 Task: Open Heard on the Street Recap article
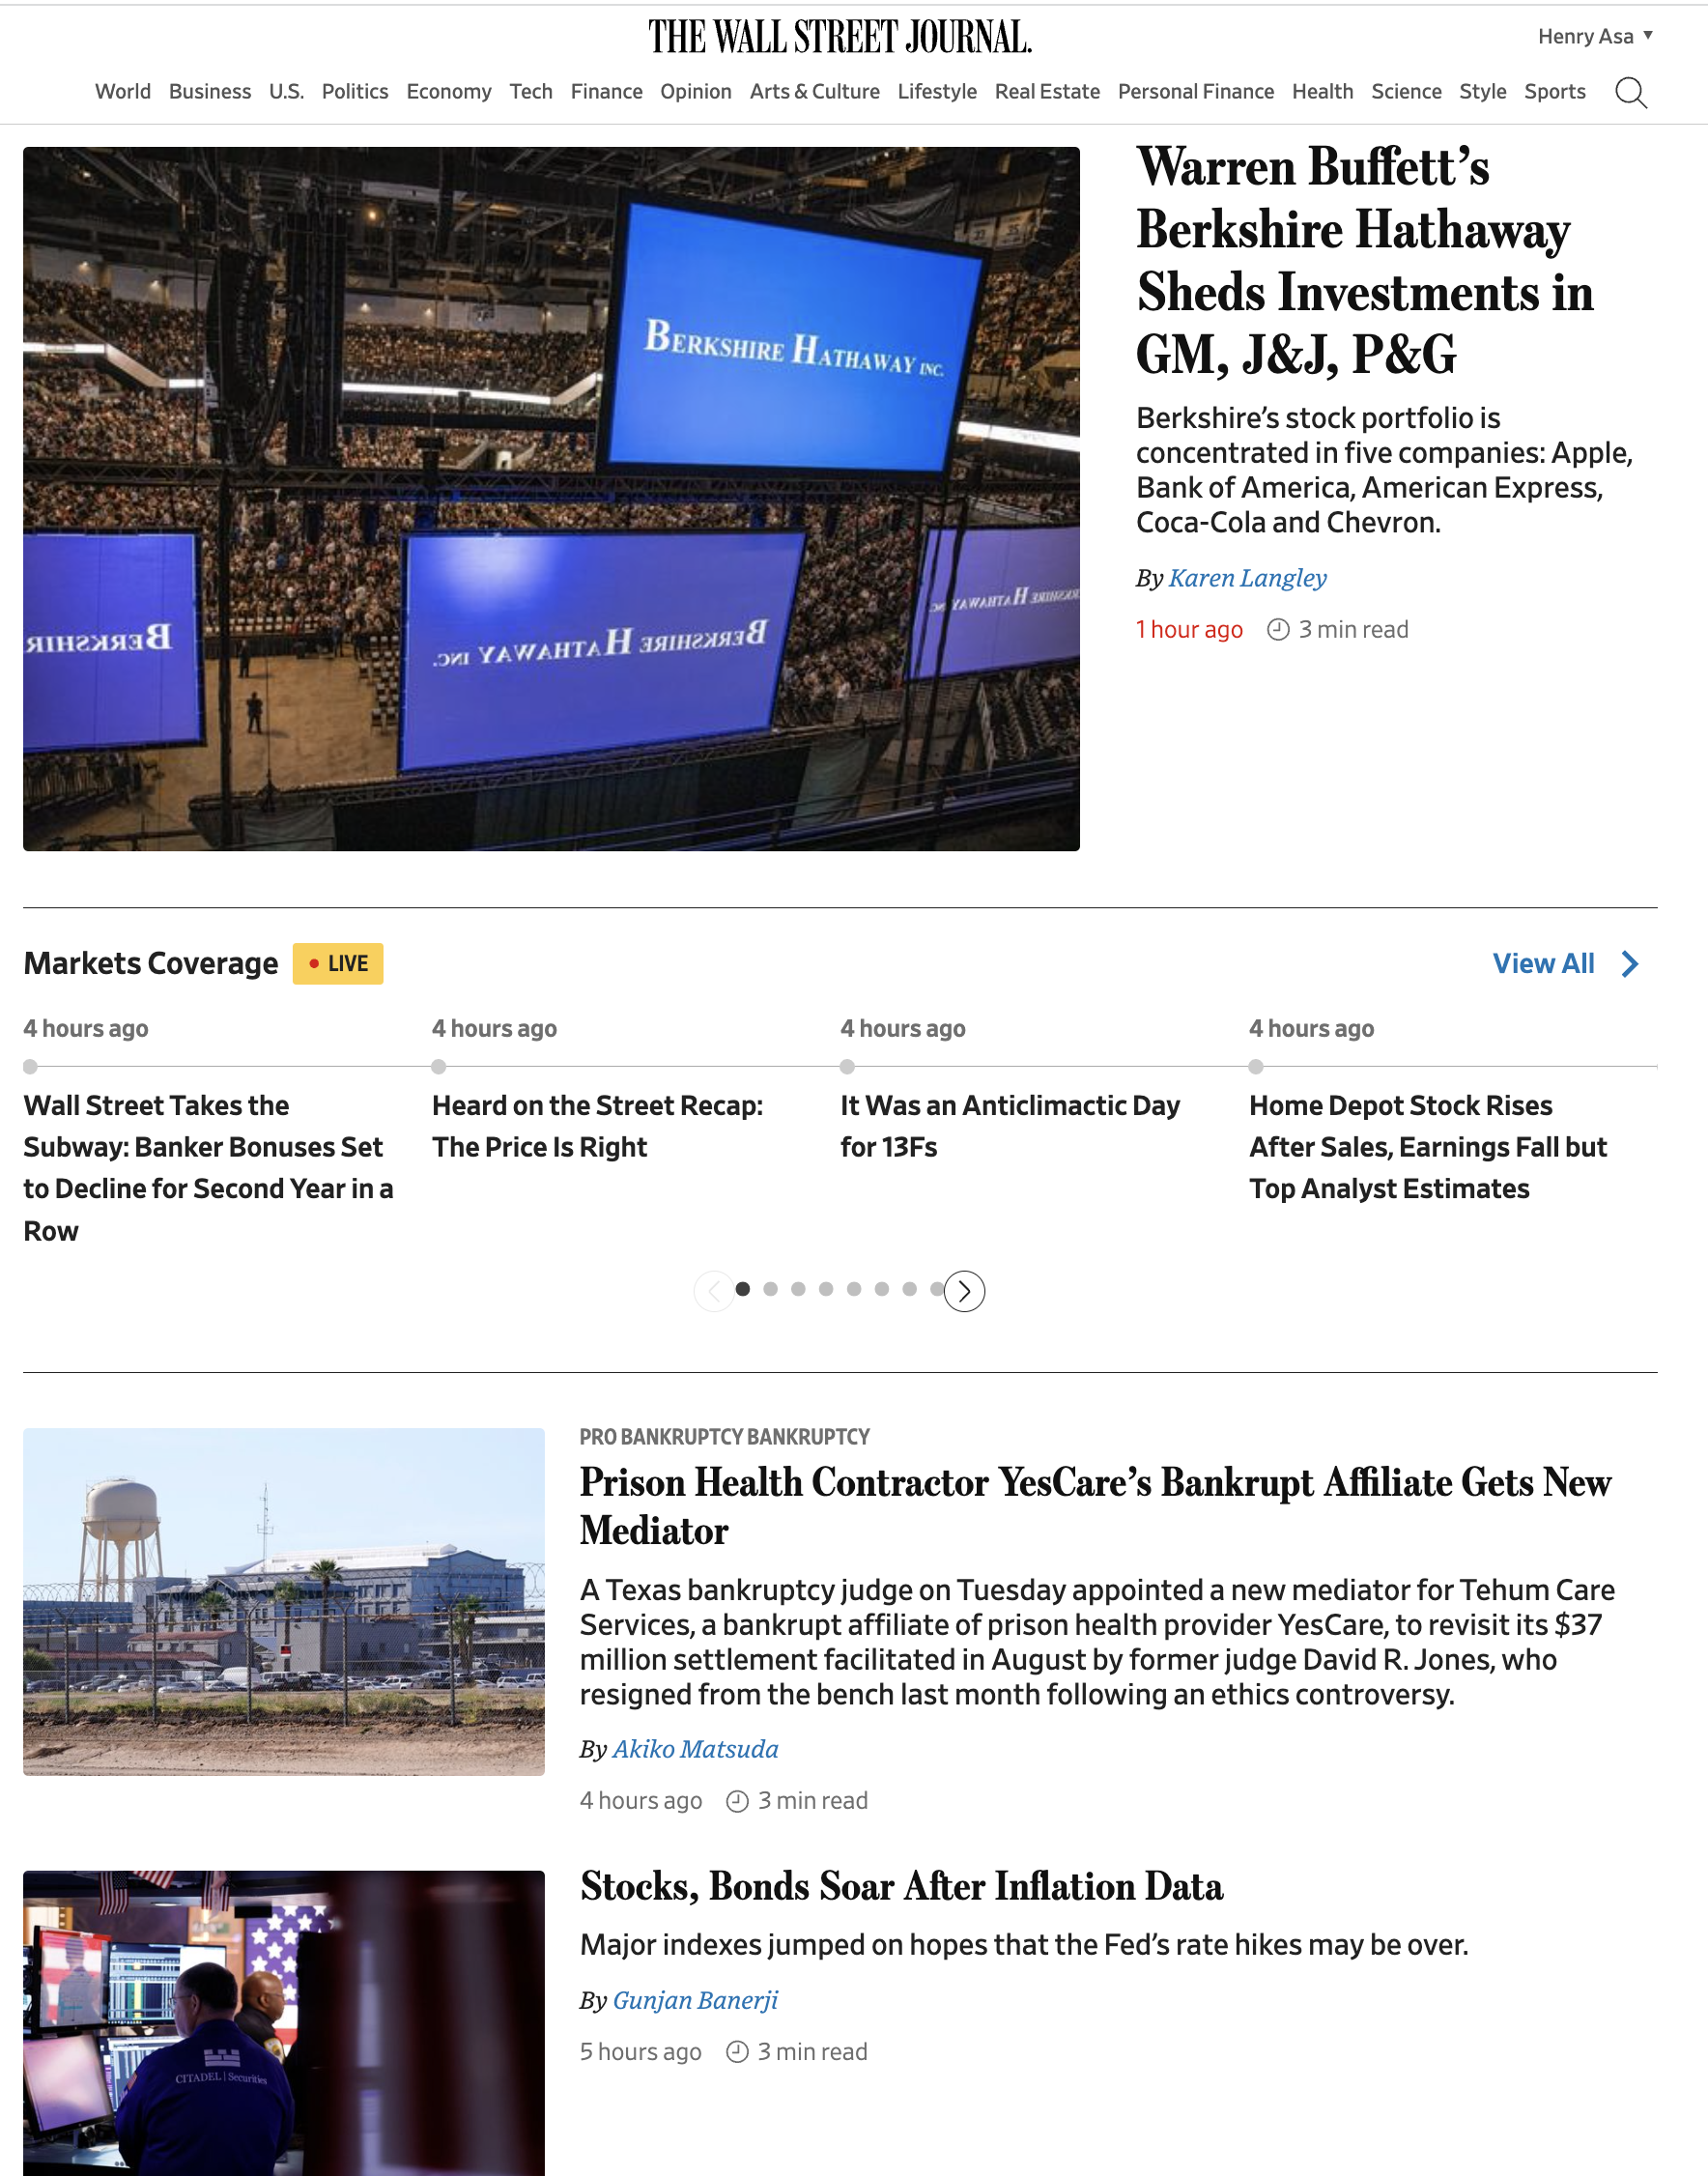597,1126
